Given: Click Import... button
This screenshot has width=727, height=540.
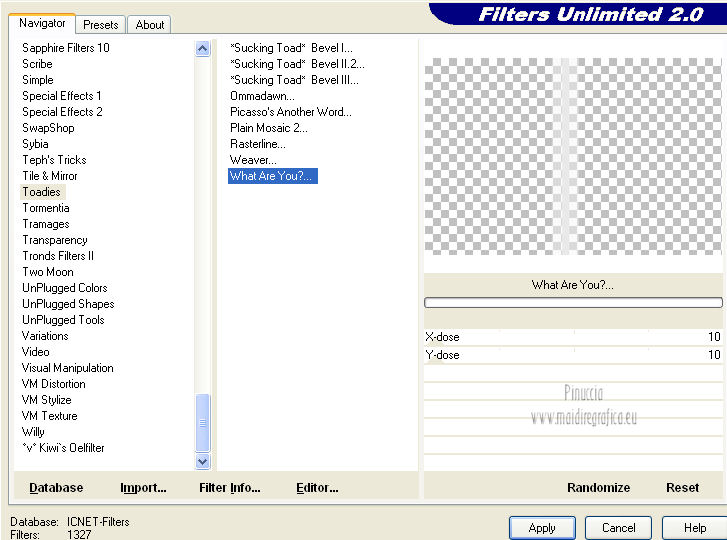Looking at the screenshot, I should click(x=143, y=488).
